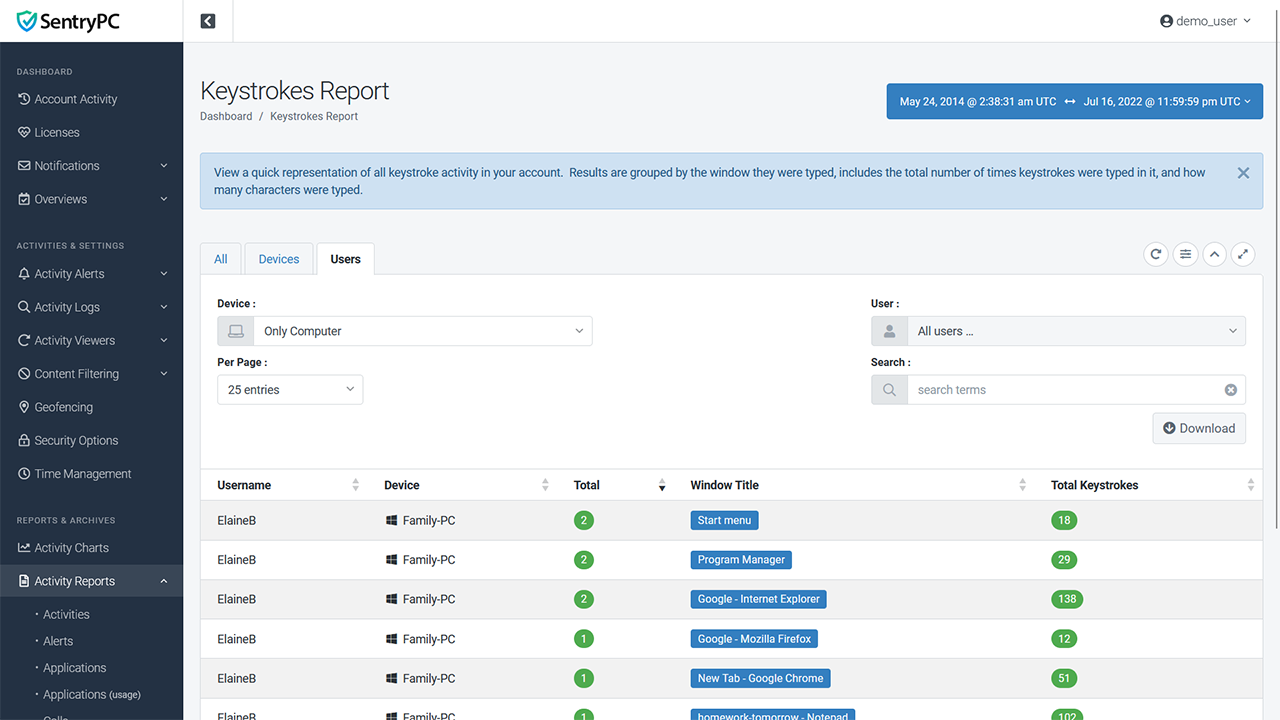The height and width of the screenshot is (720, 1280).
Task: Click the 29 keystrokes badge
Action: pos(1064,560)
